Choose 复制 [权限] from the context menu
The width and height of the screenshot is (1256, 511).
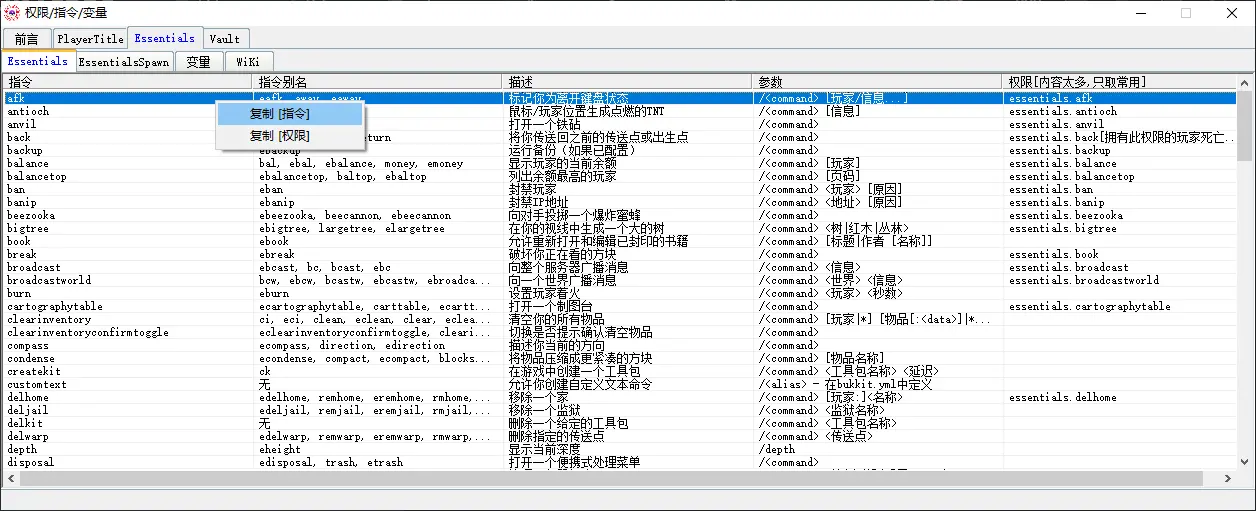(x=290, y=136)
